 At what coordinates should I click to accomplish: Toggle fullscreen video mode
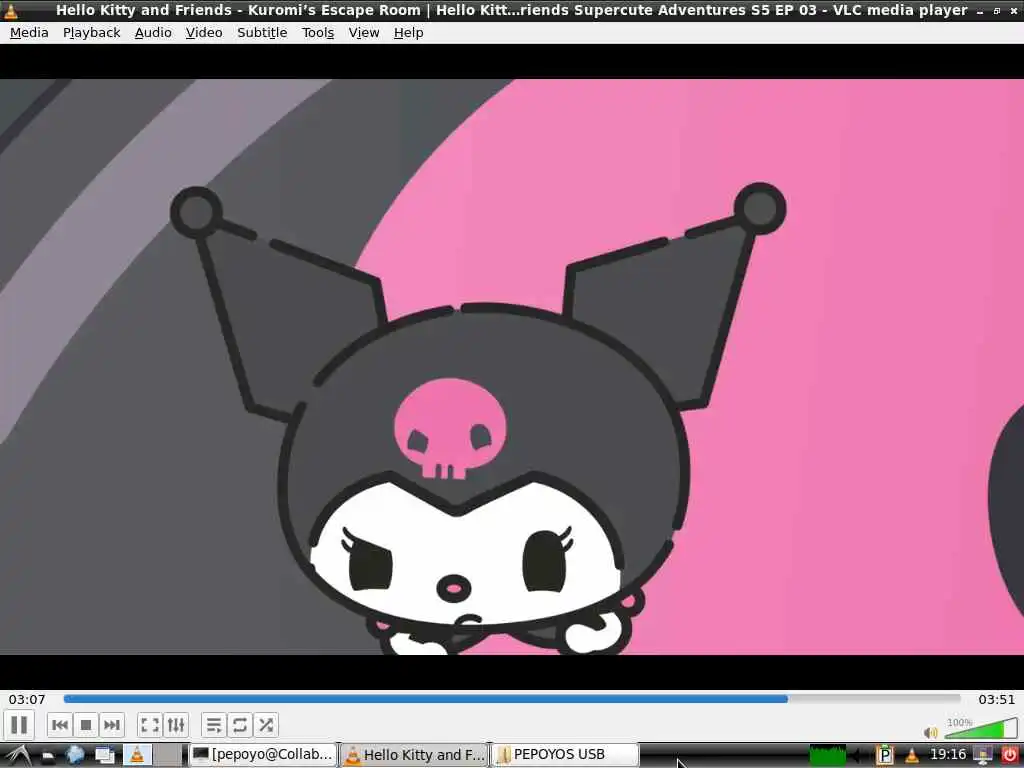coord(150,725)
